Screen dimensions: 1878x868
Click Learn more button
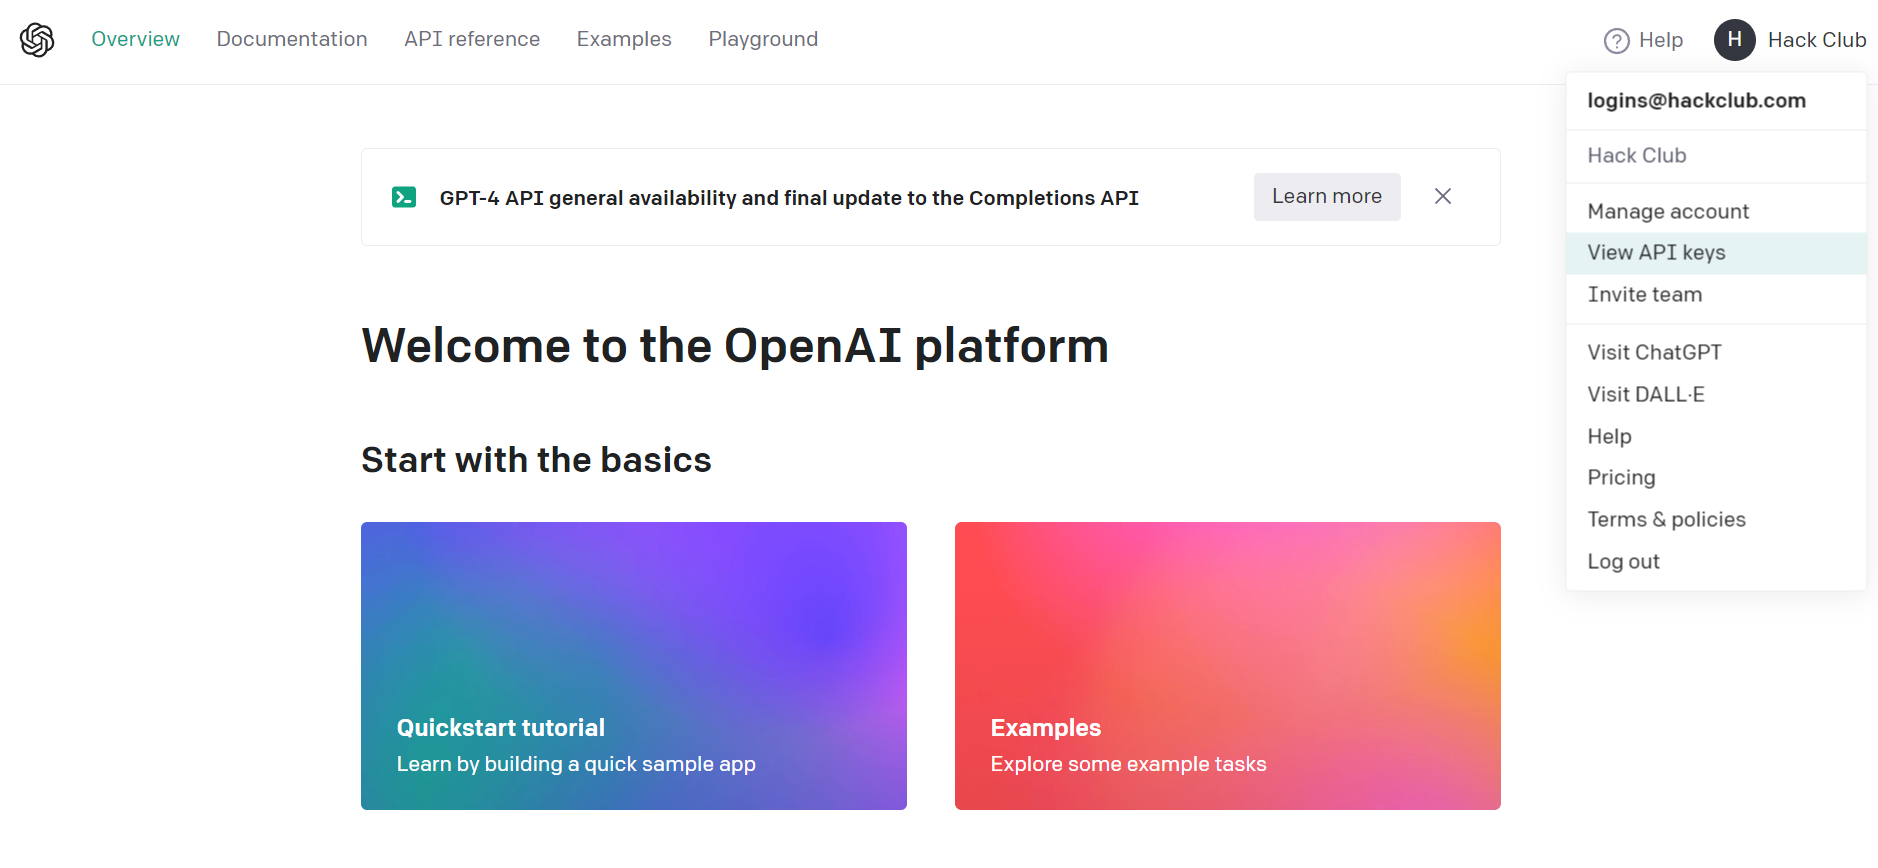1327,197
